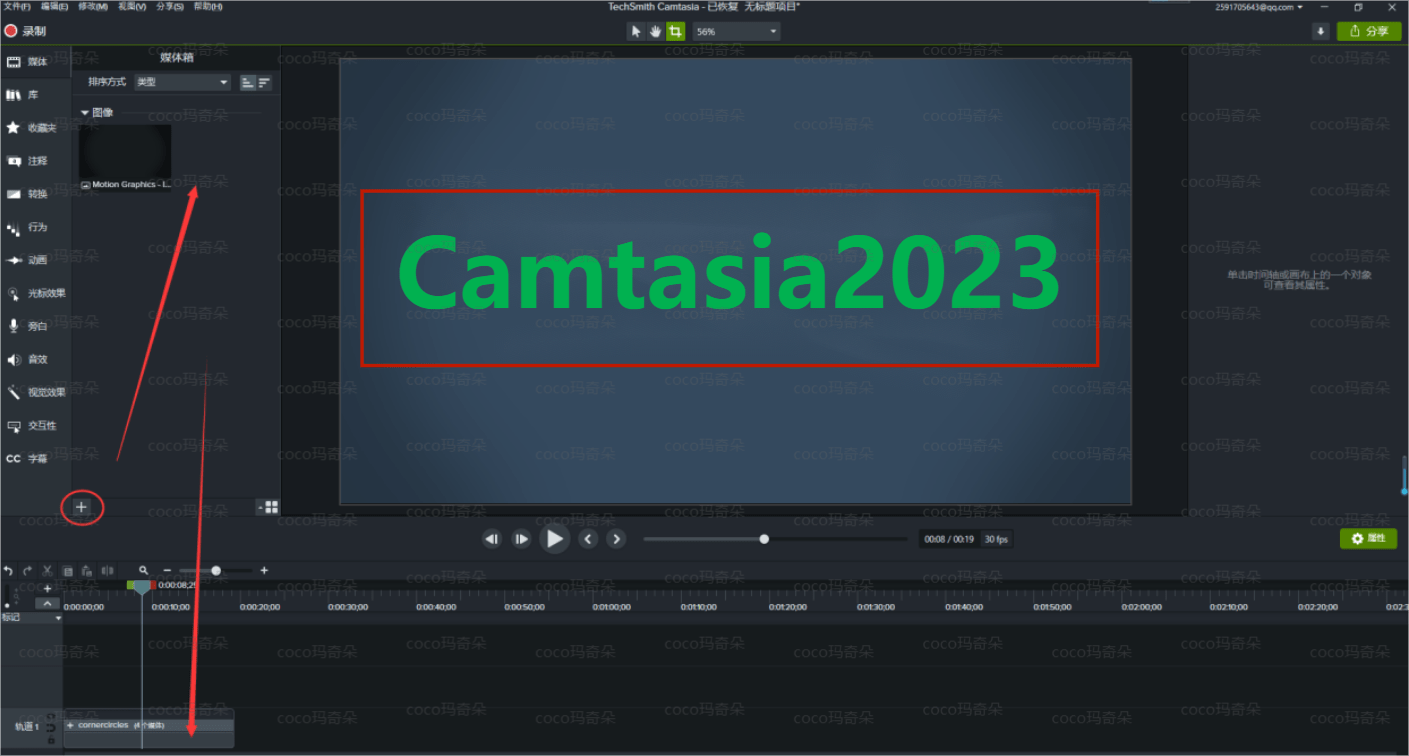
Task: Click the large Play button
Action: pyautogui.click(x=554, y=539)
